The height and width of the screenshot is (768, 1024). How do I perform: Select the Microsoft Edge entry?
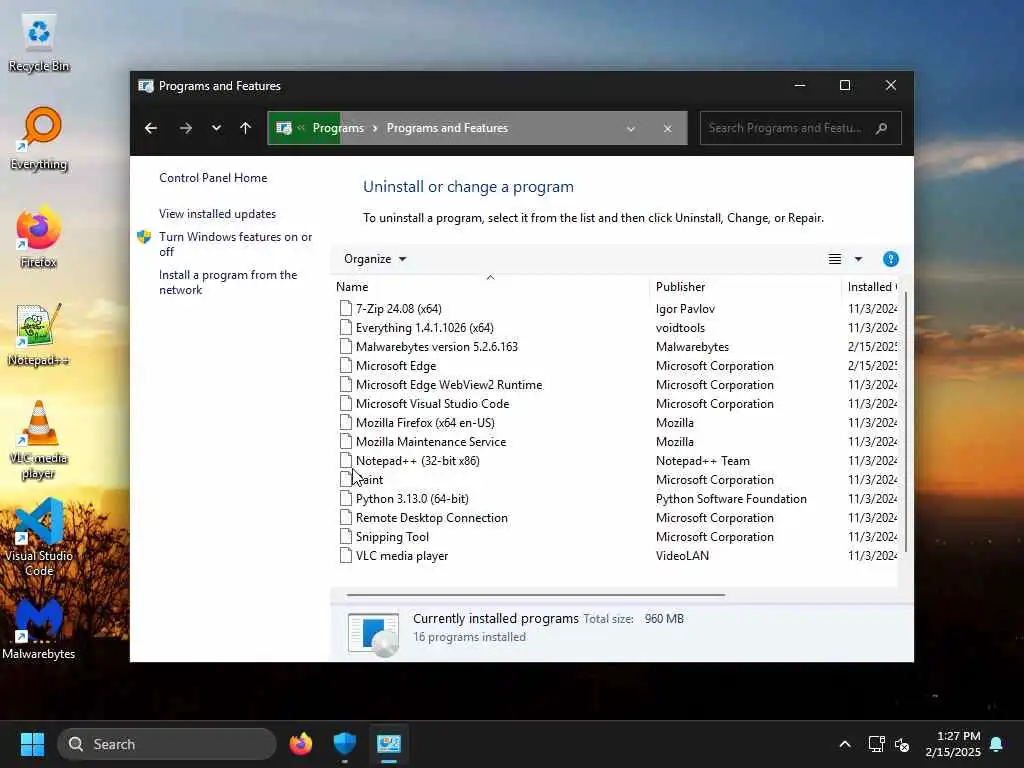(617, 366)
